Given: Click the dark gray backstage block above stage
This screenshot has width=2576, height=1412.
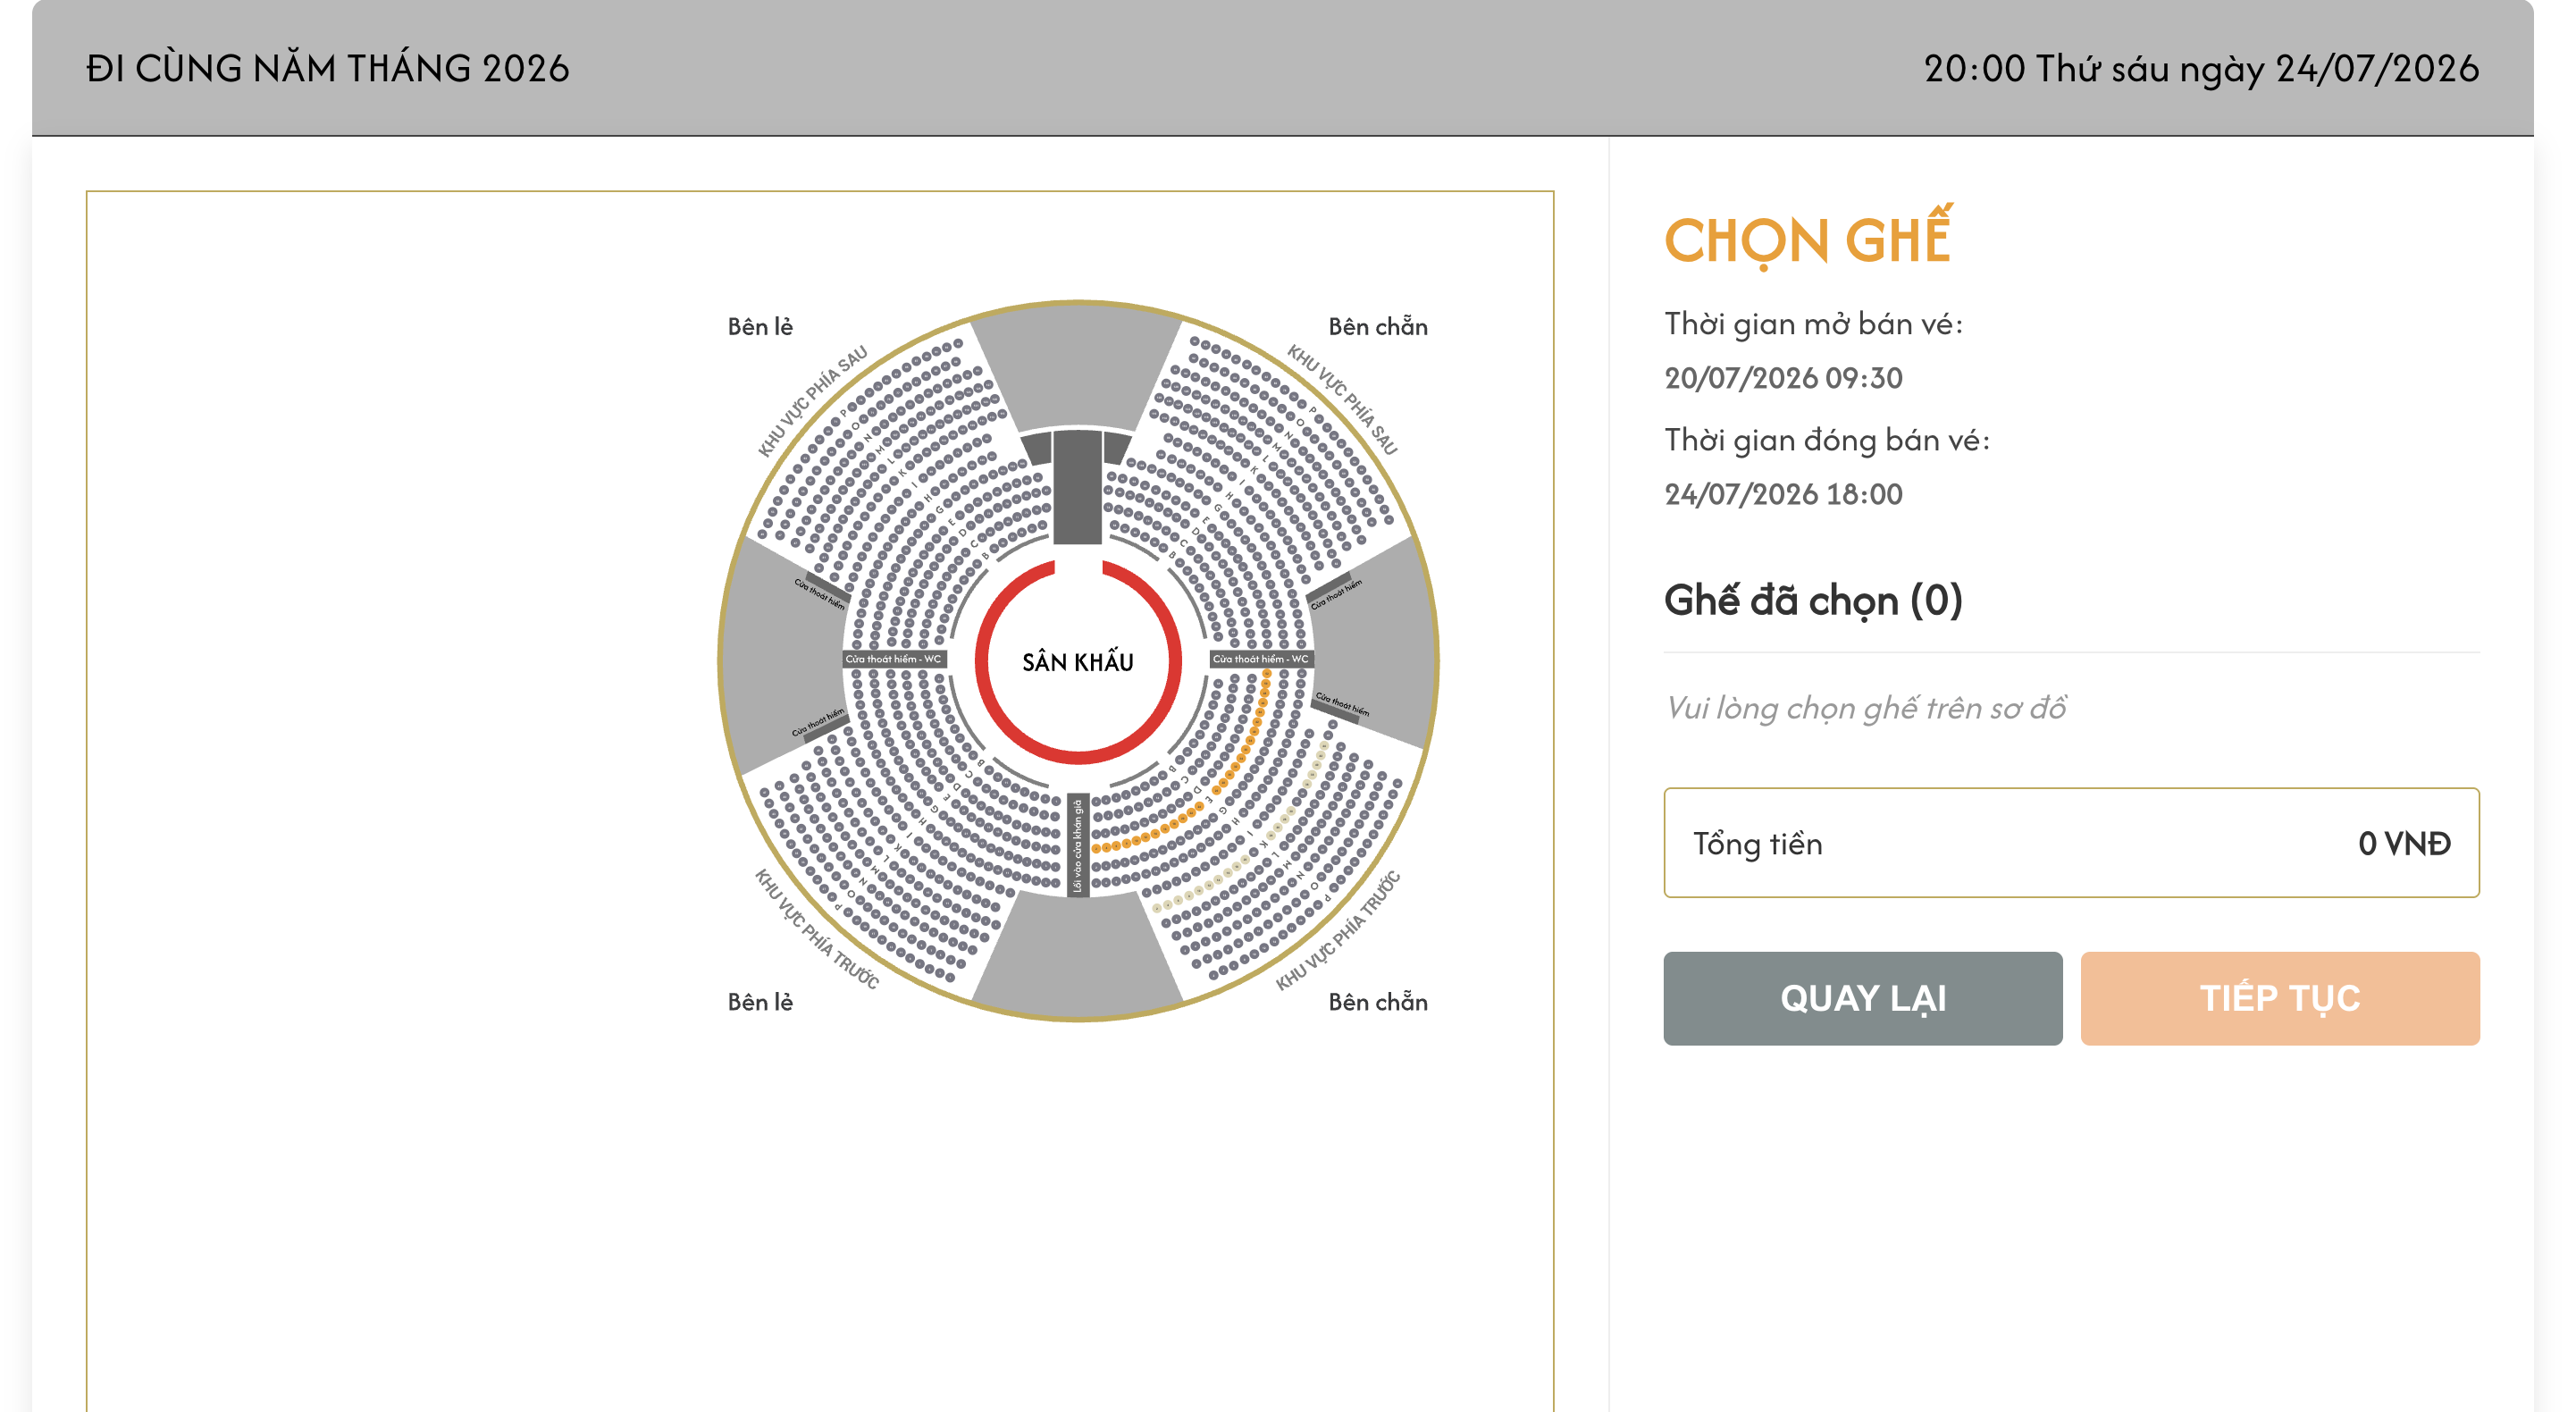Looking at the screenshot, I should [x=1078, y=487].
